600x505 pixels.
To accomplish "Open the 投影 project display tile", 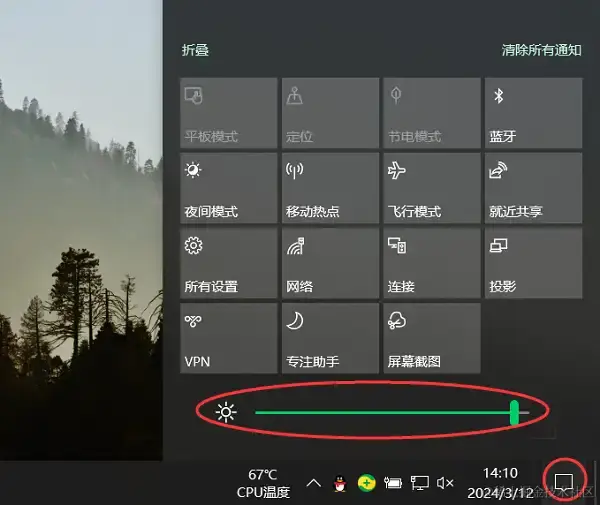I will click(x=533, y=263).
